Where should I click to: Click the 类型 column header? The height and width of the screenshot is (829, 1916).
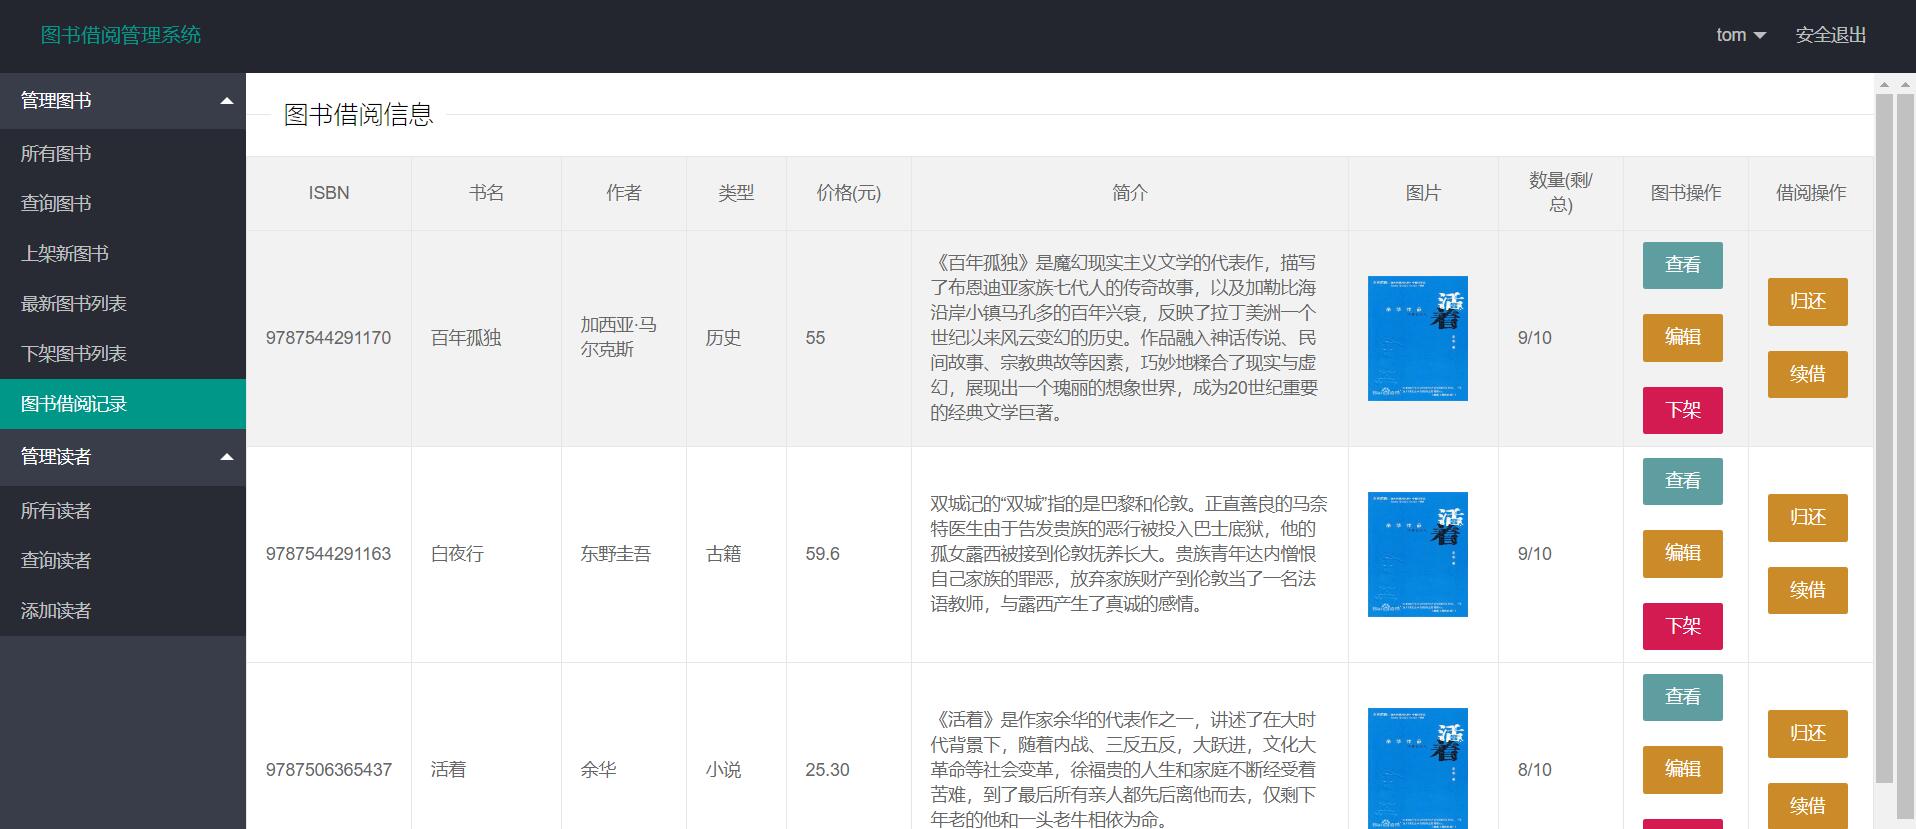click(x=736, y=193)
